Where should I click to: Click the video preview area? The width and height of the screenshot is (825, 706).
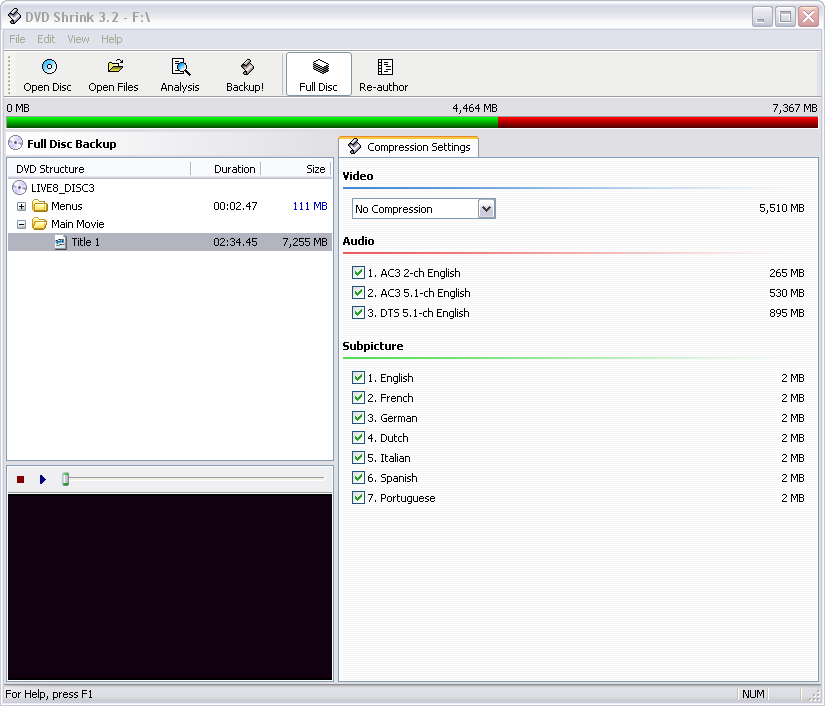[x=170, y=587]
